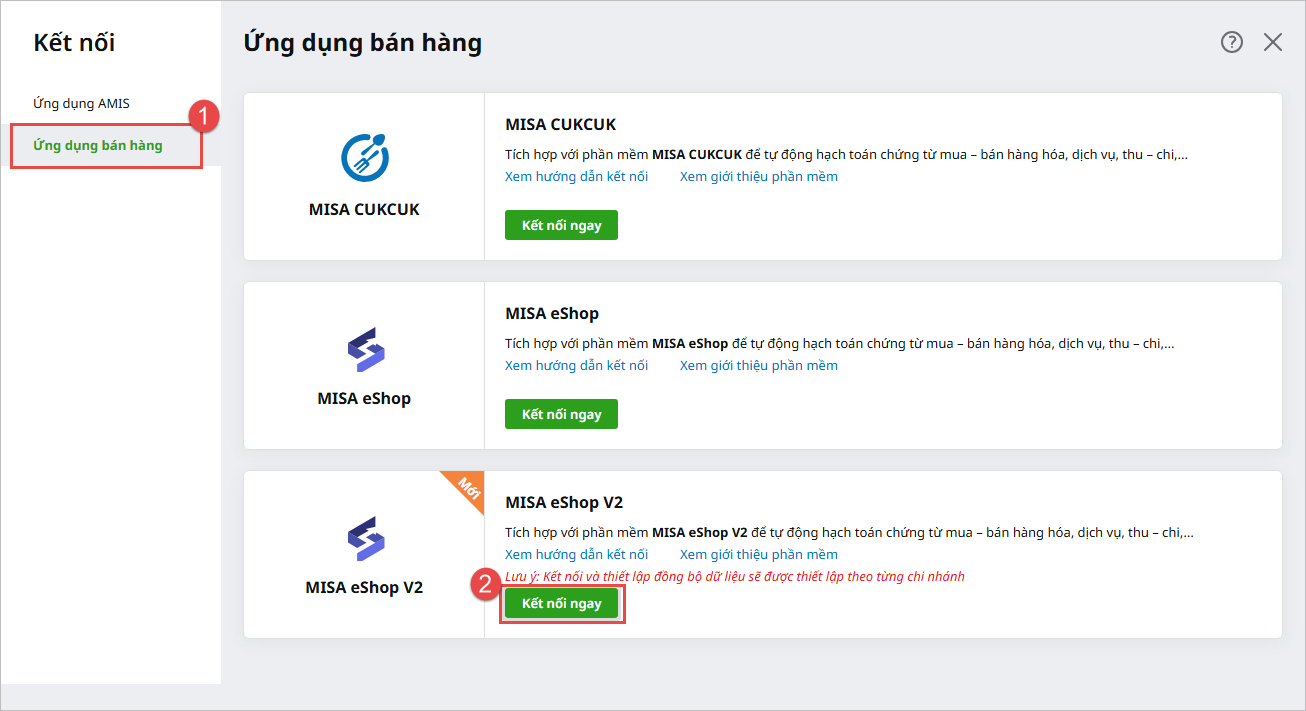This screenshot has height=711, width=1306.
Task: Click the MISA eShop V2 card heading
Action: pyautogui.click(x=564, y=503)
